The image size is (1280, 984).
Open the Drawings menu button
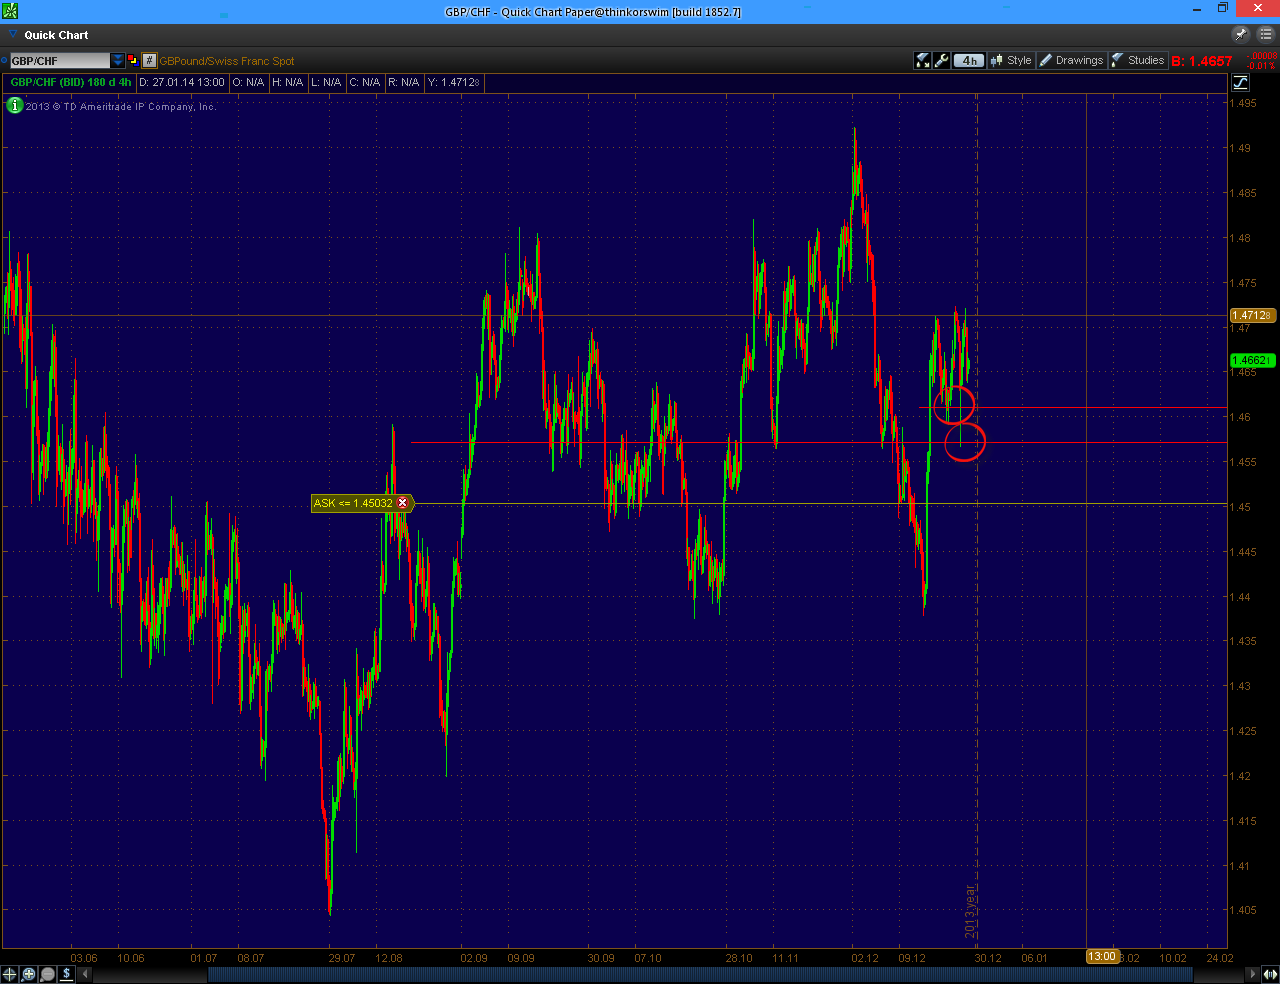(1071, 60)
